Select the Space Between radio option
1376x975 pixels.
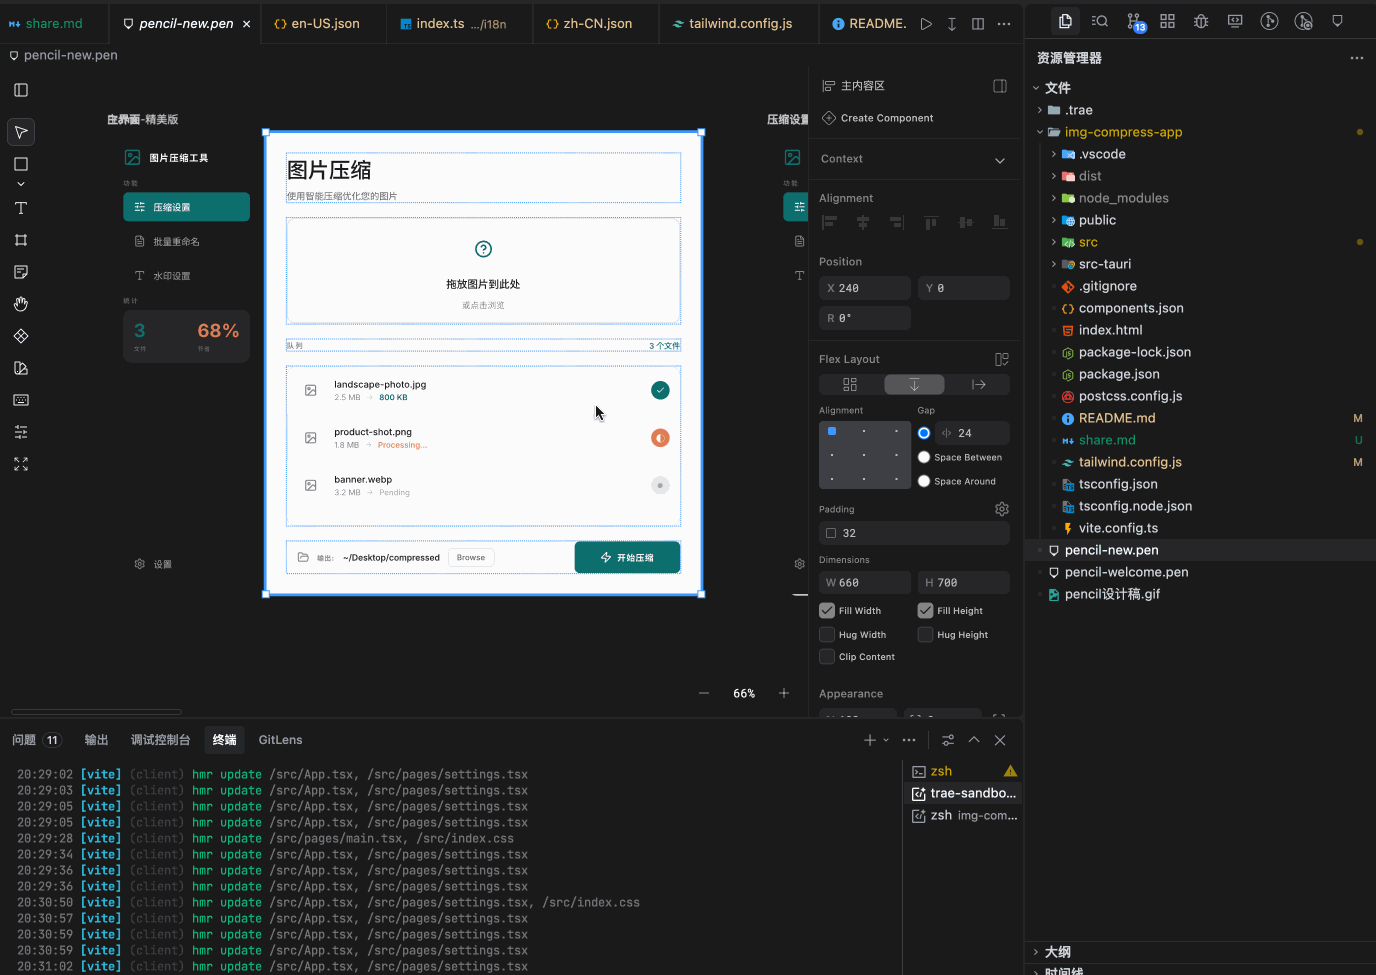[924, 457]
